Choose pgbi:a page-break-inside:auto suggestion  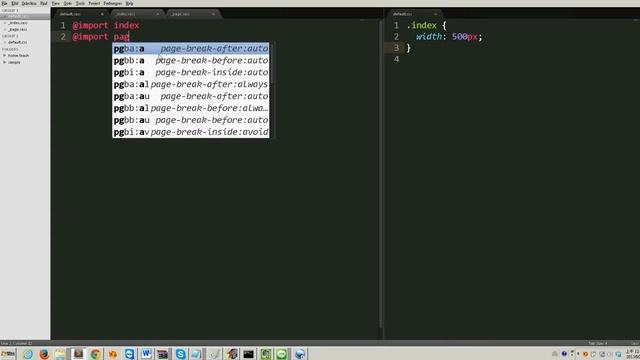coord(191,72)
